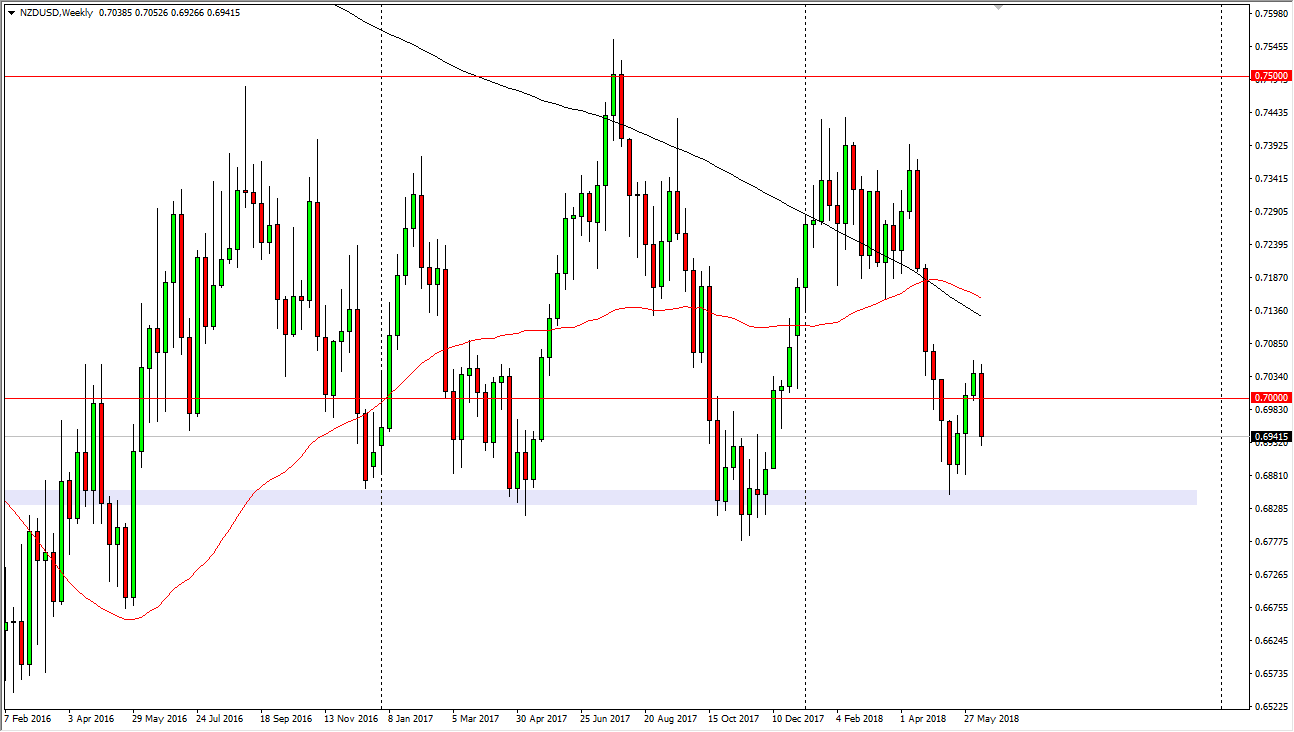Click the 25 Jun 2017 date label
Screen dimensions: 1294x732
click(x=604, y=718)
